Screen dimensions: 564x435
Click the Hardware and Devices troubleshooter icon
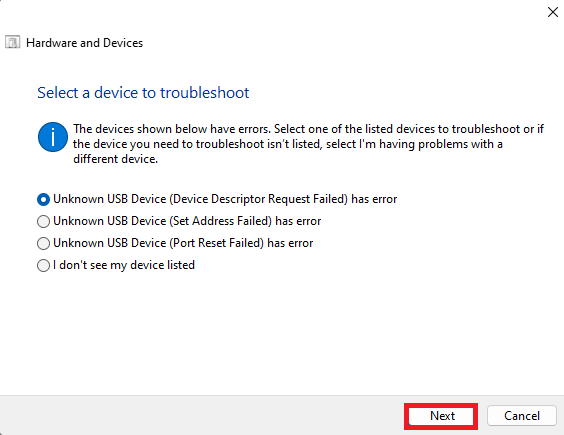click(13, 42)
